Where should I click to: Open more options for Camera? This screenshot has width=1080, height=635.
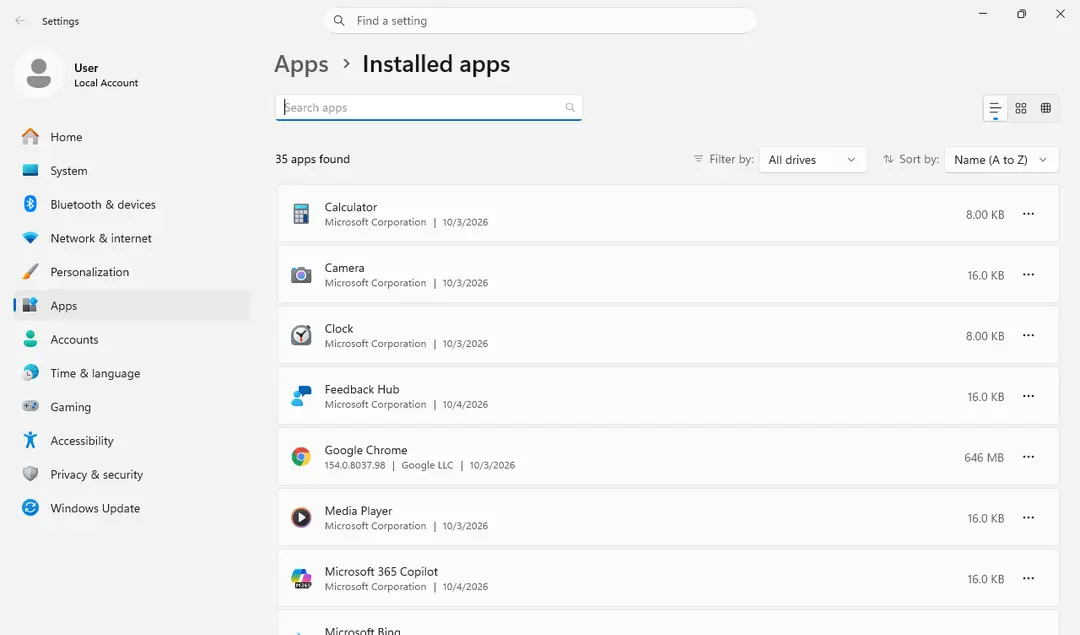coord(1028,275)
